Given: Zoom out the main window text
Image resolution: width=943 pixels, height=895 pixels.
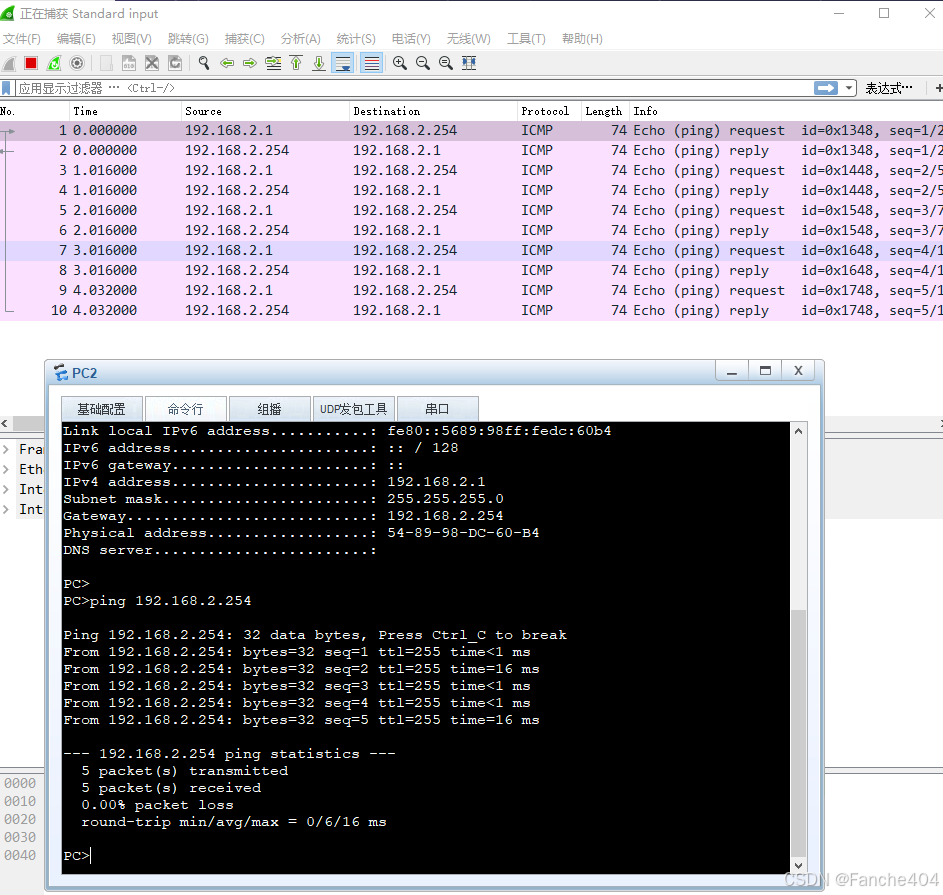Looking at the screenshot, I should [x=423, y=63].
